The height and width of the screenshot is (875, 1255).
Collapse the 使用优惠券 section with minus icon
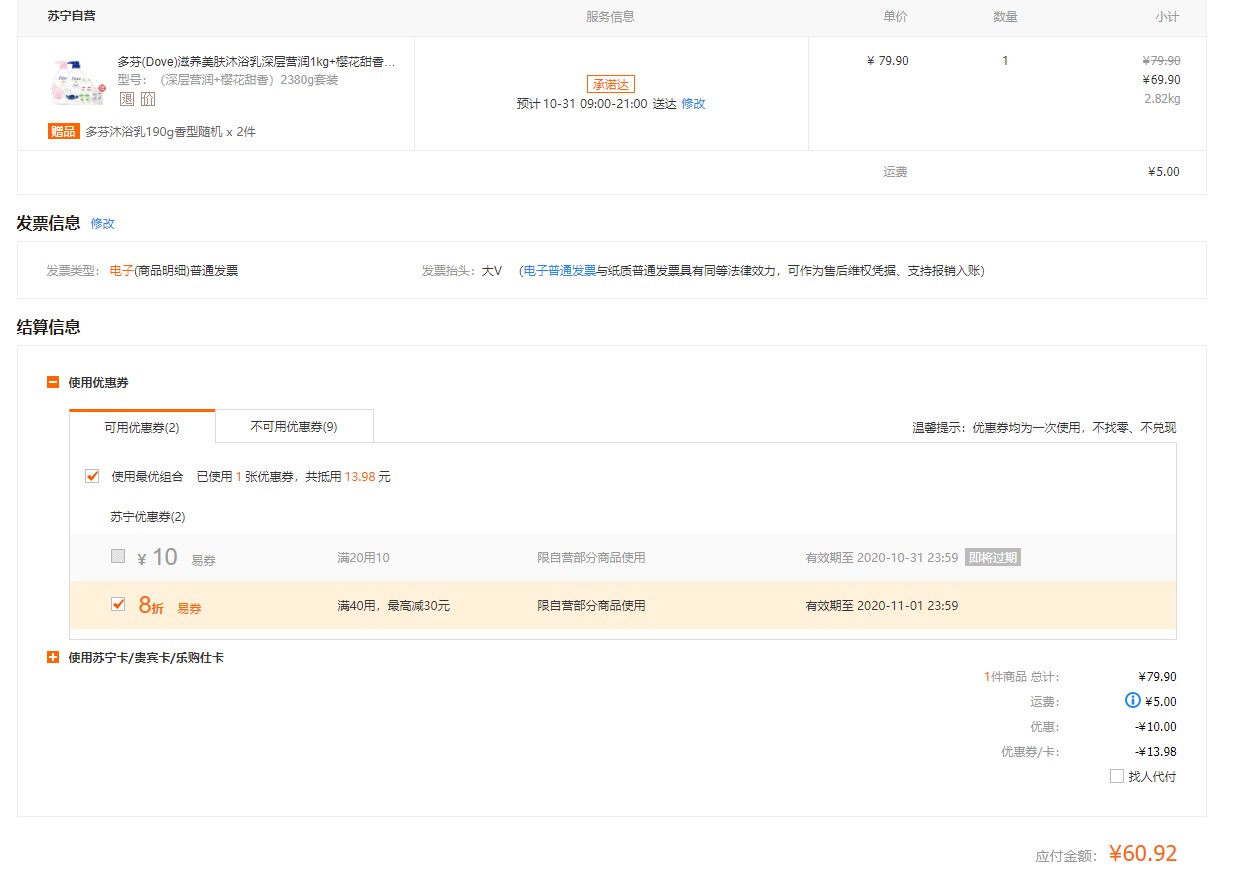tap(53, 382)
